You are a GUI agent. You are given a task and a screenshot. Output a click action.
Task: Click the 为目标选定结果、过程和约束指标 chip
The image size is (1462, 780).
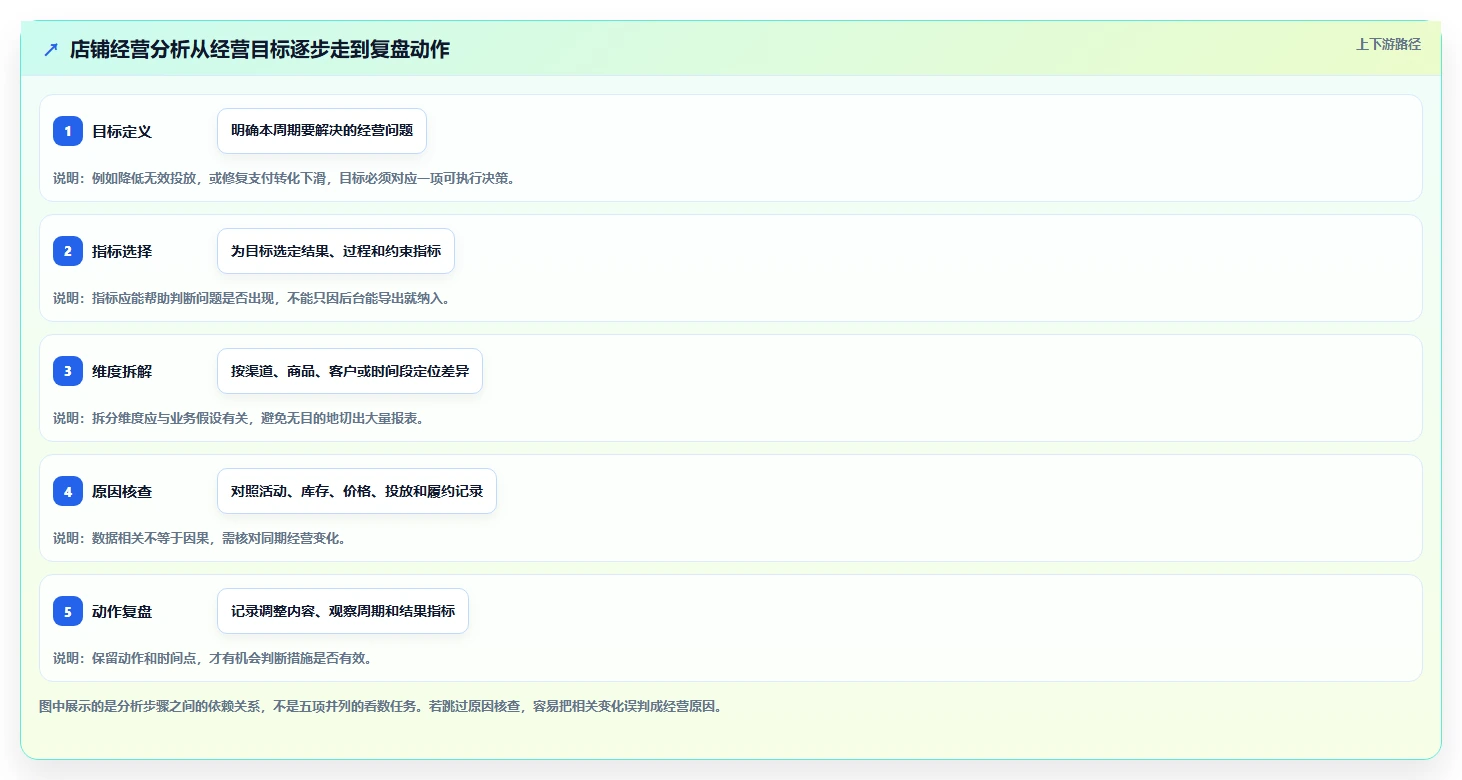[336, 251]
